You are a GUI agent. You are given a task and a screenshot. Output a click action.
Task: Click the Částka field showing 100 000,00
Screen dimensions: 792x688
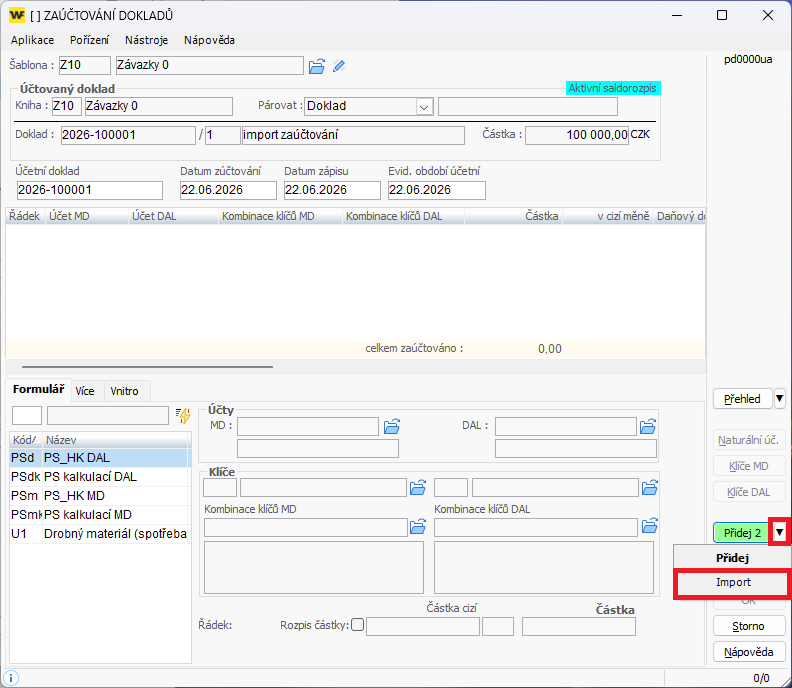coord(577,135)
